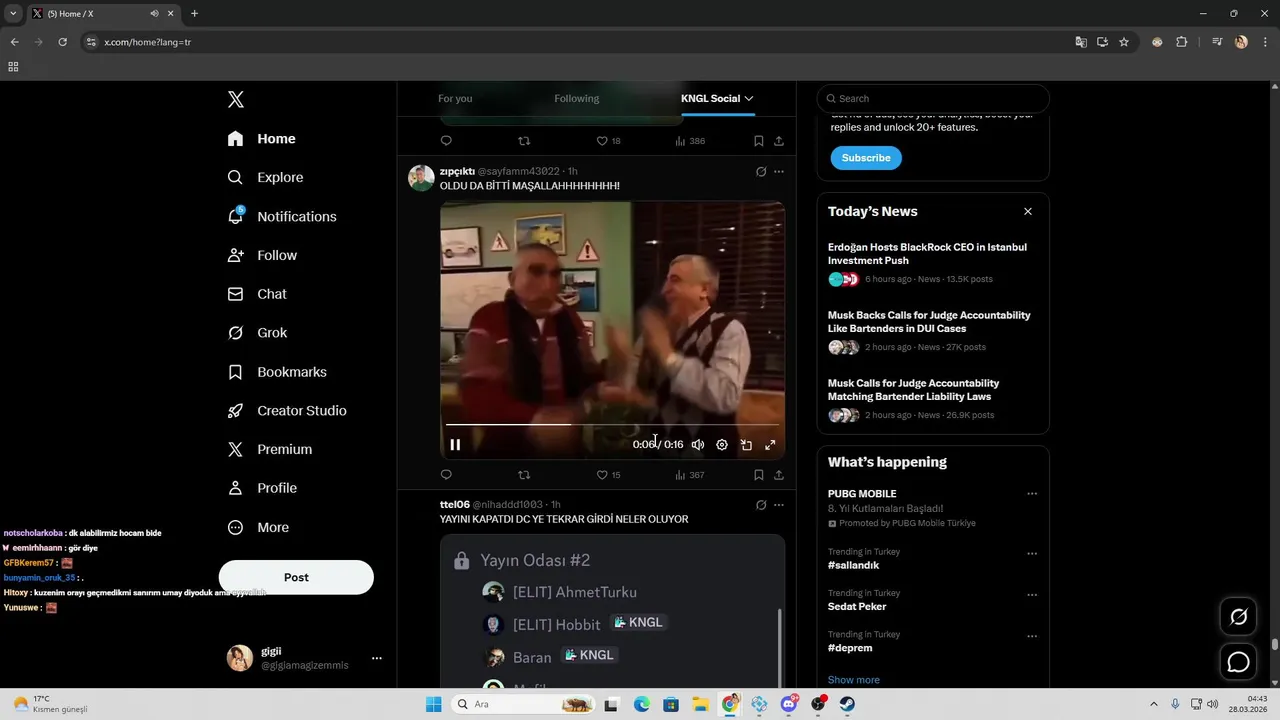Pause the playing video
Screen dimensions: 1280x720
(455, 445)
